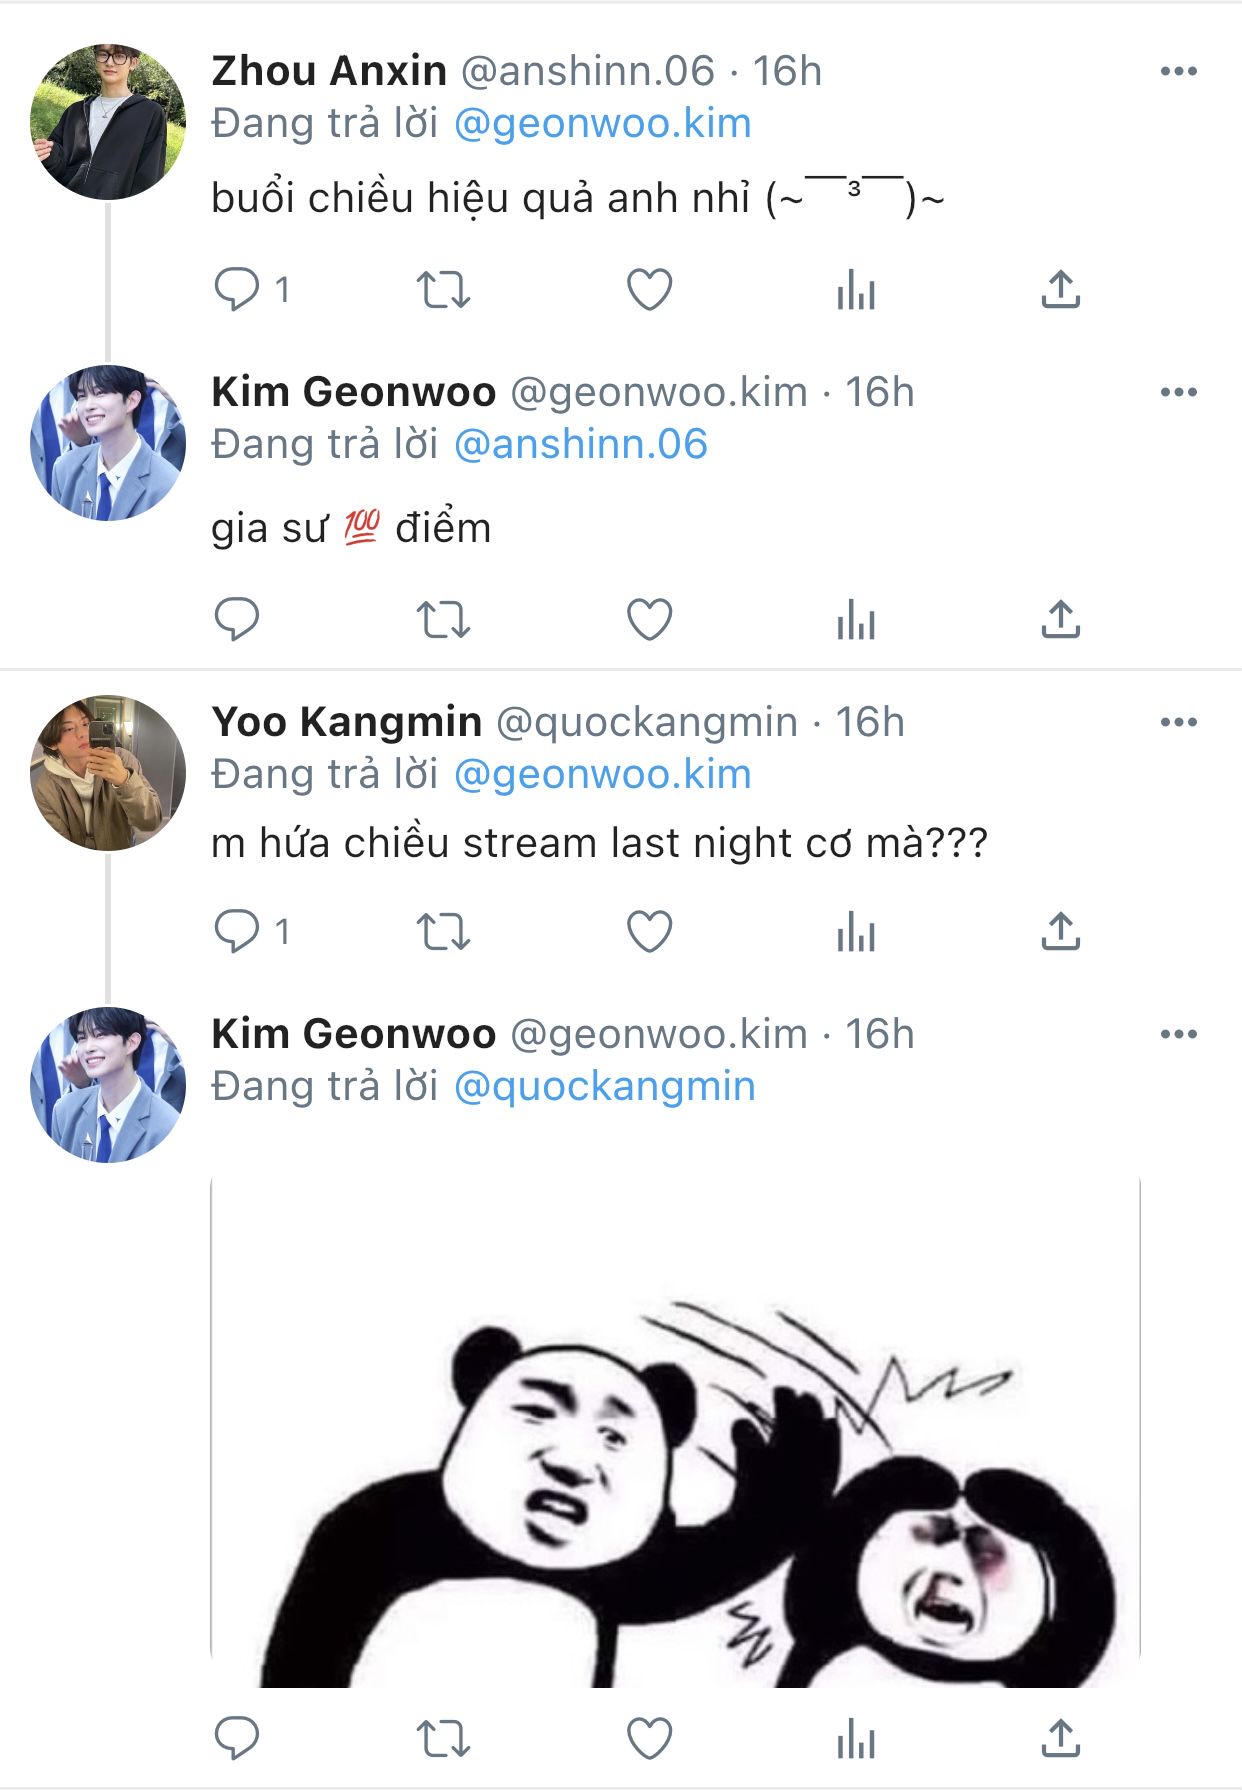
Task: Open Yoo Kangmin's profile picture
Action: 108,773
